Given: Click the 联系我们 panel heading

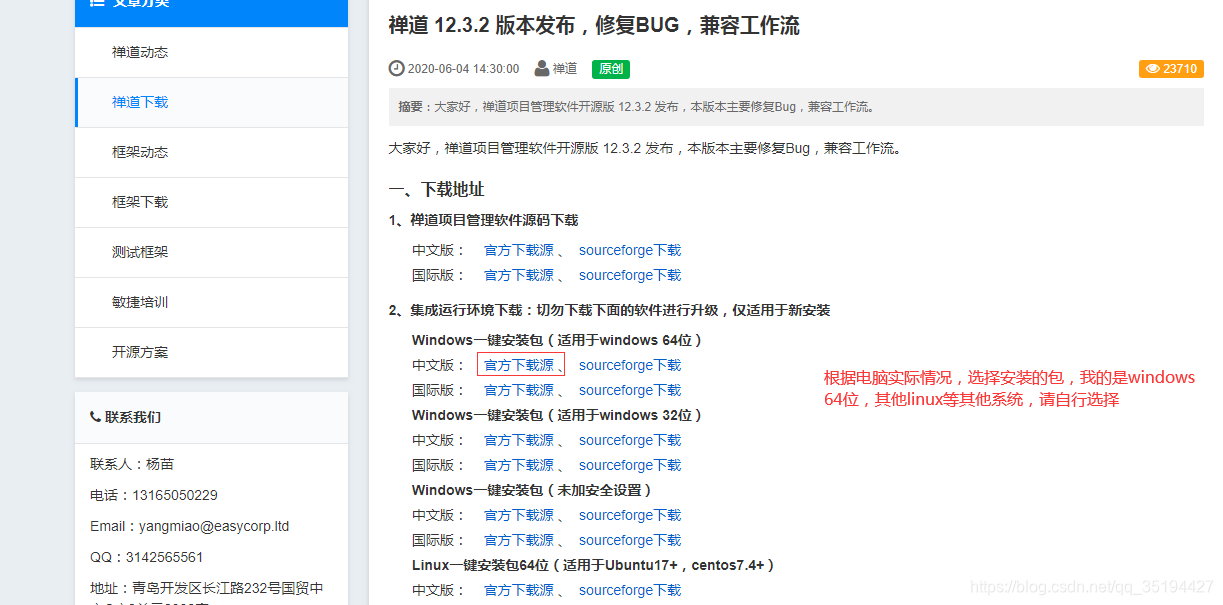Looking at the screenshot, I should coord(133,417).
